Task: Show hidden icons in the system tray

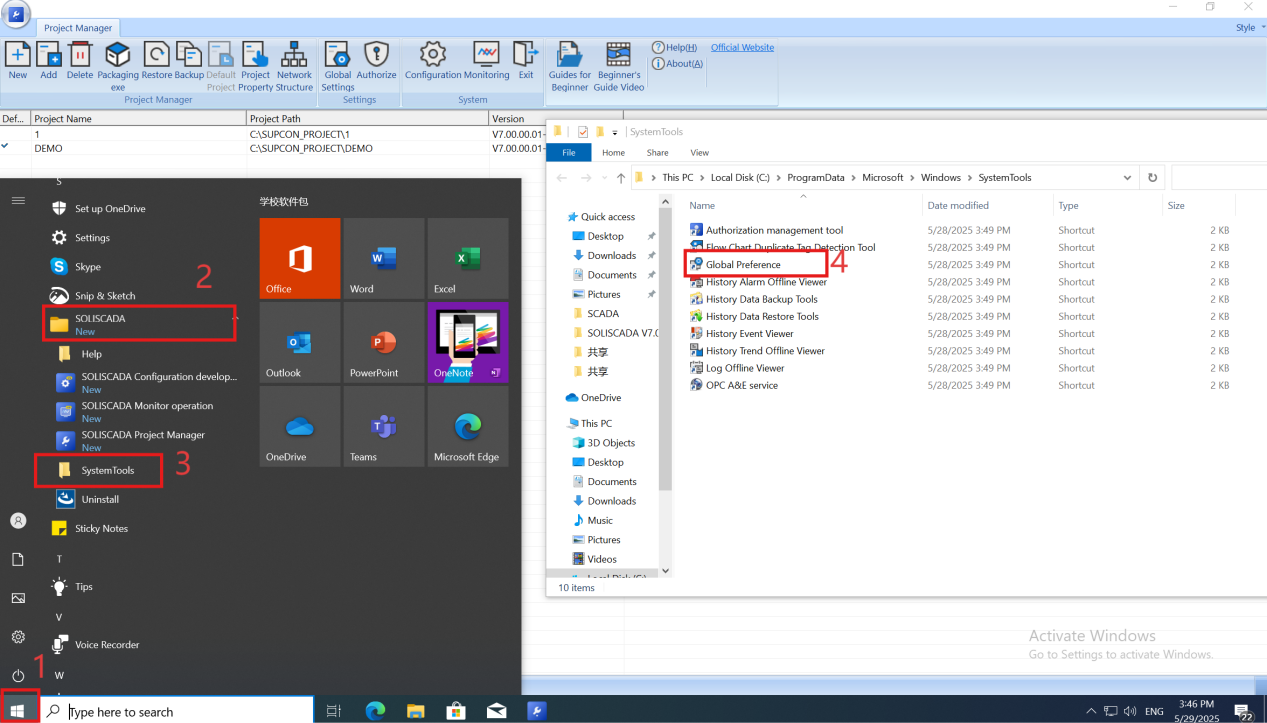Action: (1091, 711)
